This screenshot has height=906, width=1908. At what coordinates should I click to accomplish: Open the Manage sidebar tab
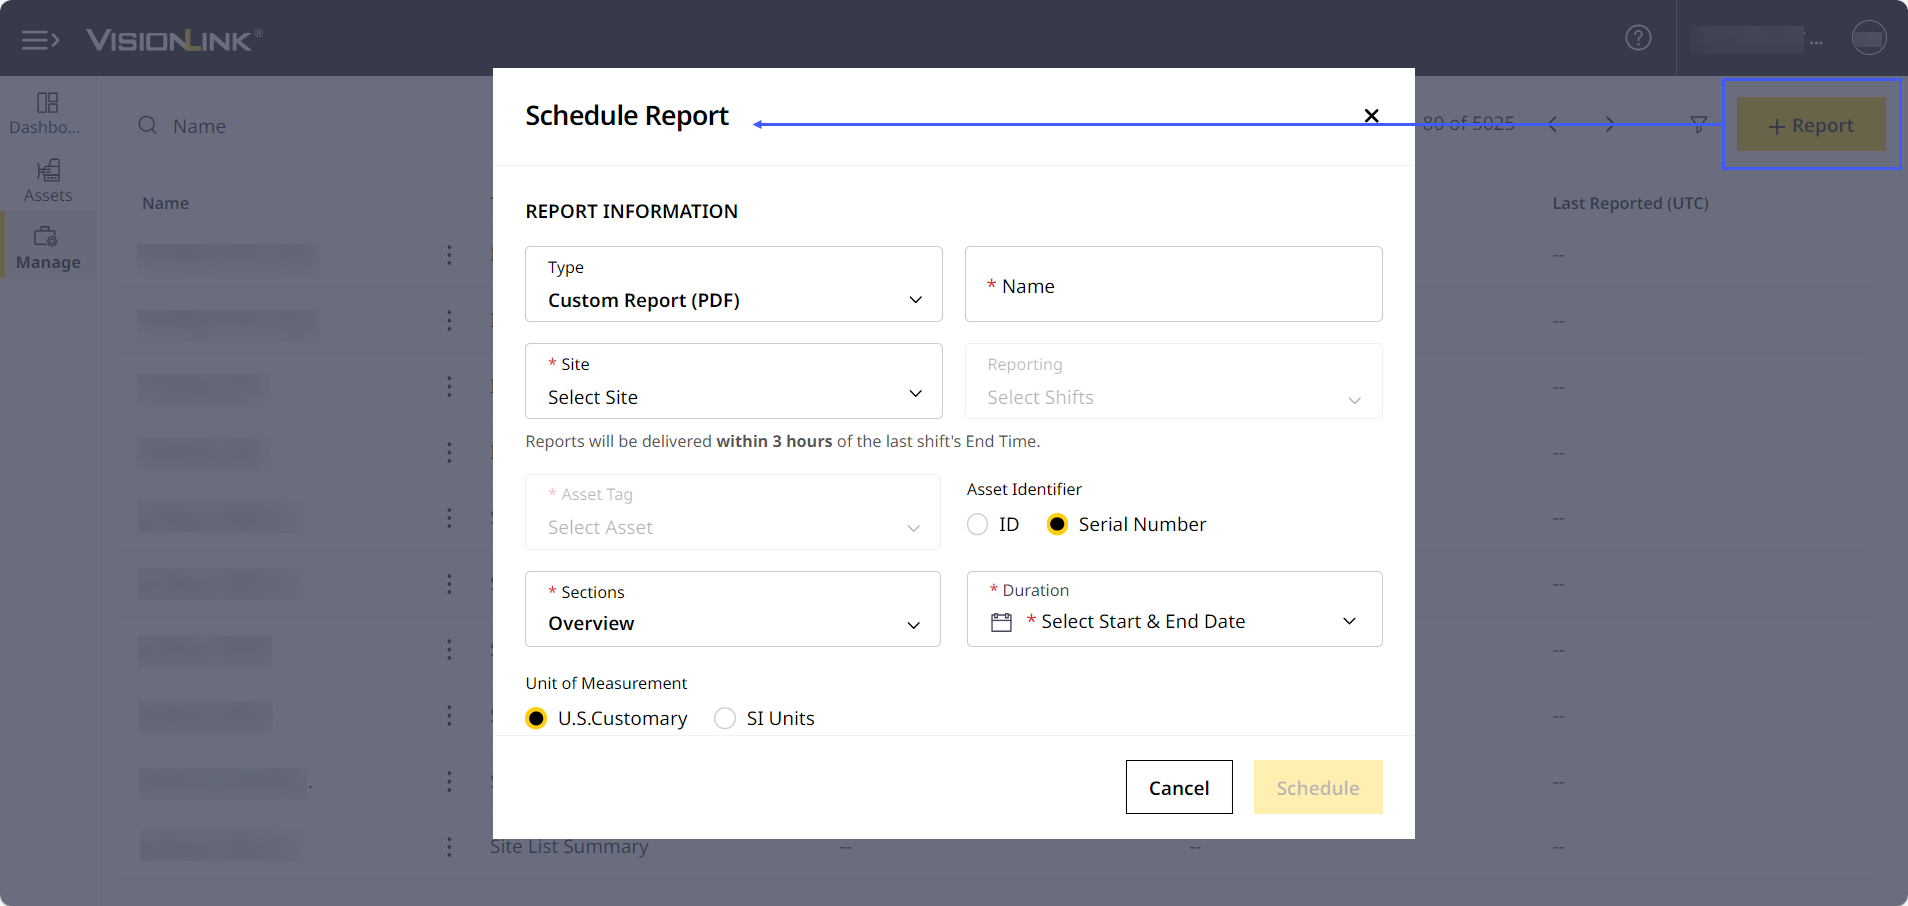(x=48, y=247)
